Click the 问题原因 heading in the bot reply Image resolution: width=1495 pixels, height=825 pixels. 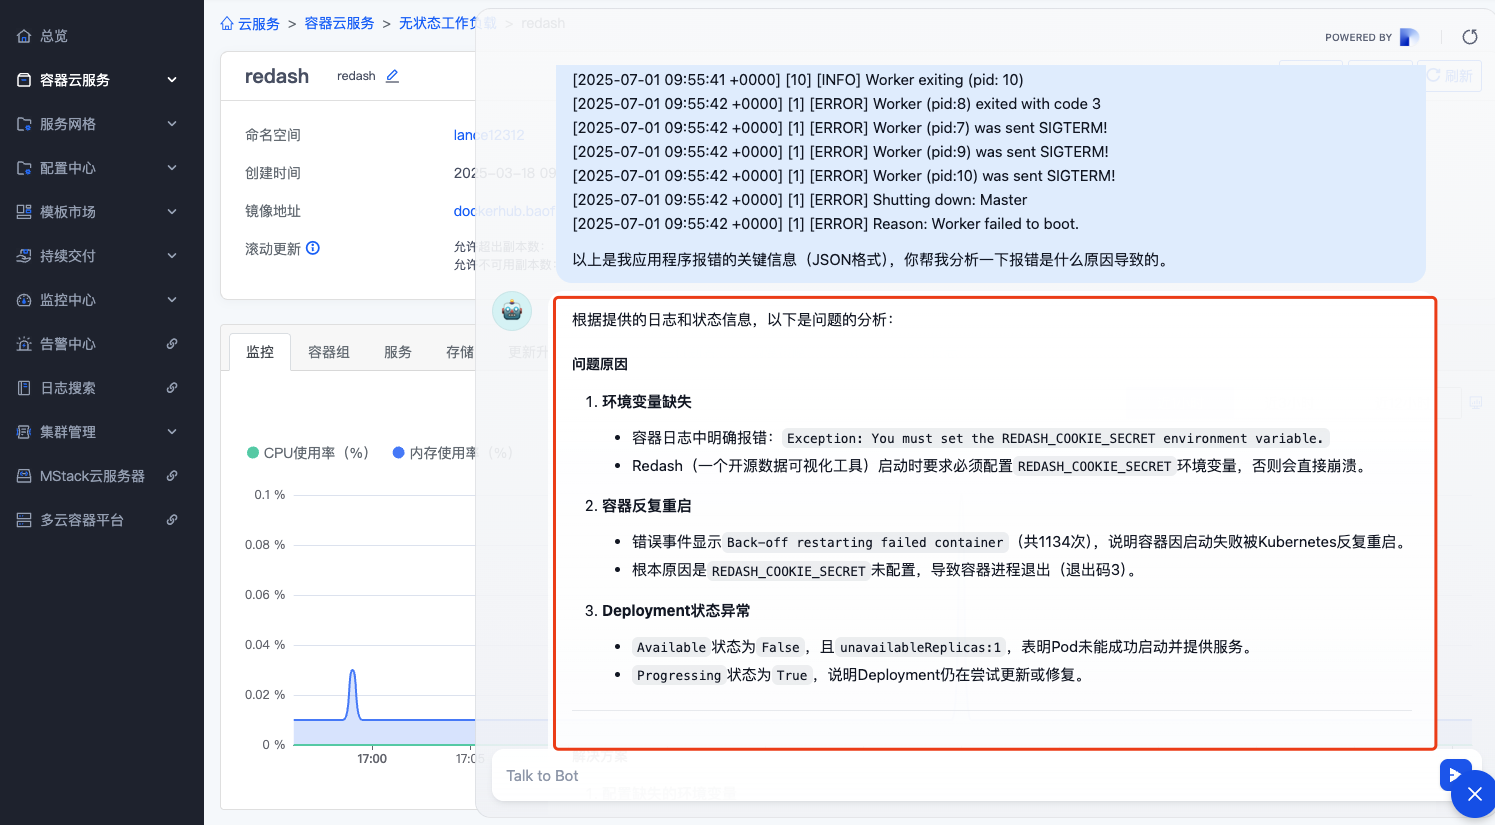point(600,364)
